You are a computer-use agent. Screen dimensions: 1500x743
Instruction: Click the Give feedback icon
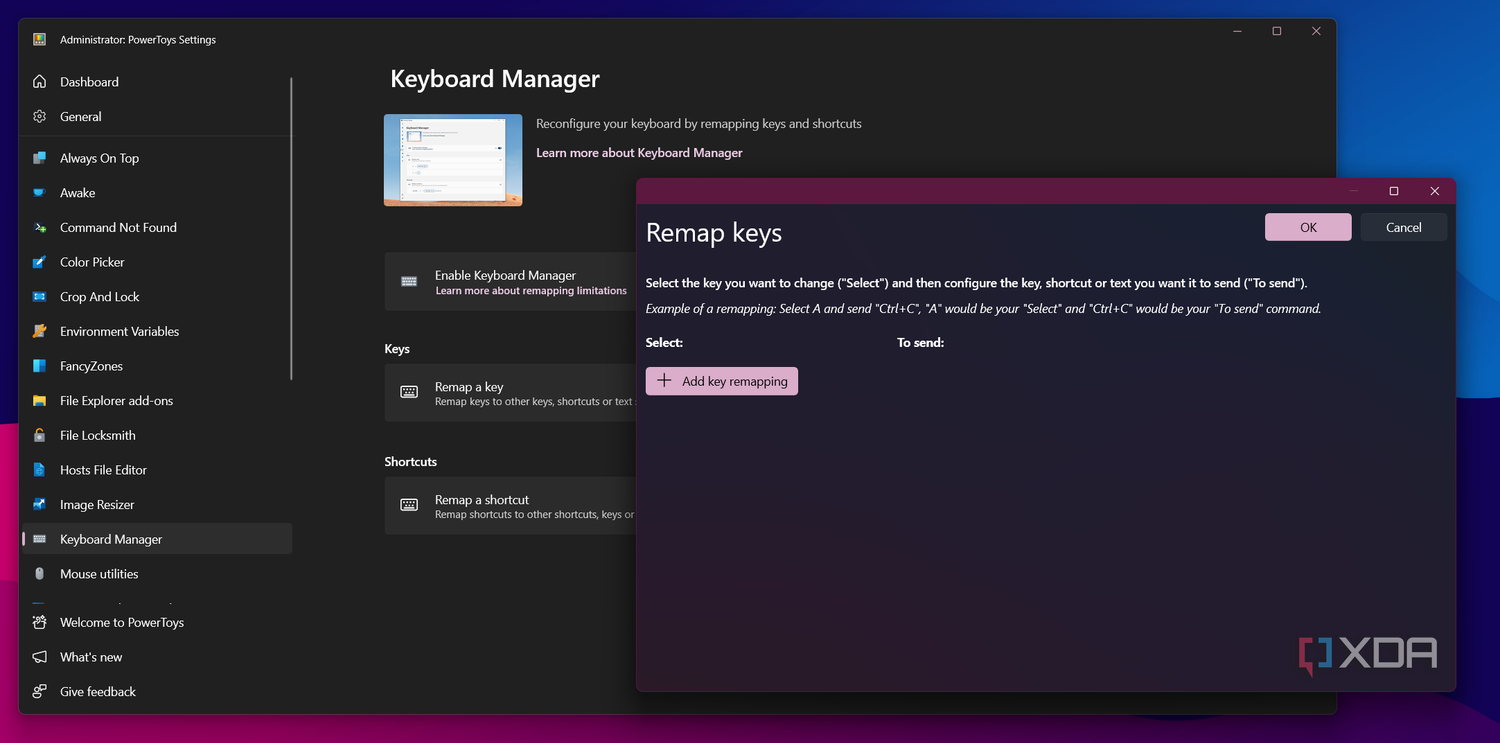point(40,692)
